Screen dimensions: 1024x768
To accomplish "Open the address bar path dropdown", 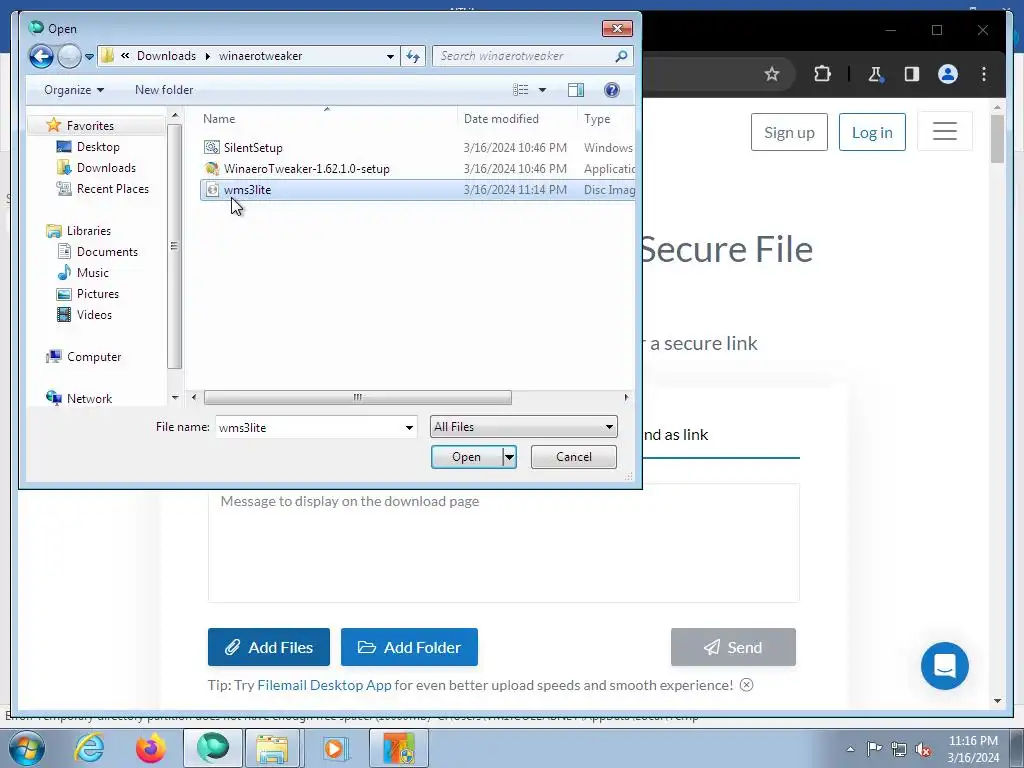I will tap(390, 56).
